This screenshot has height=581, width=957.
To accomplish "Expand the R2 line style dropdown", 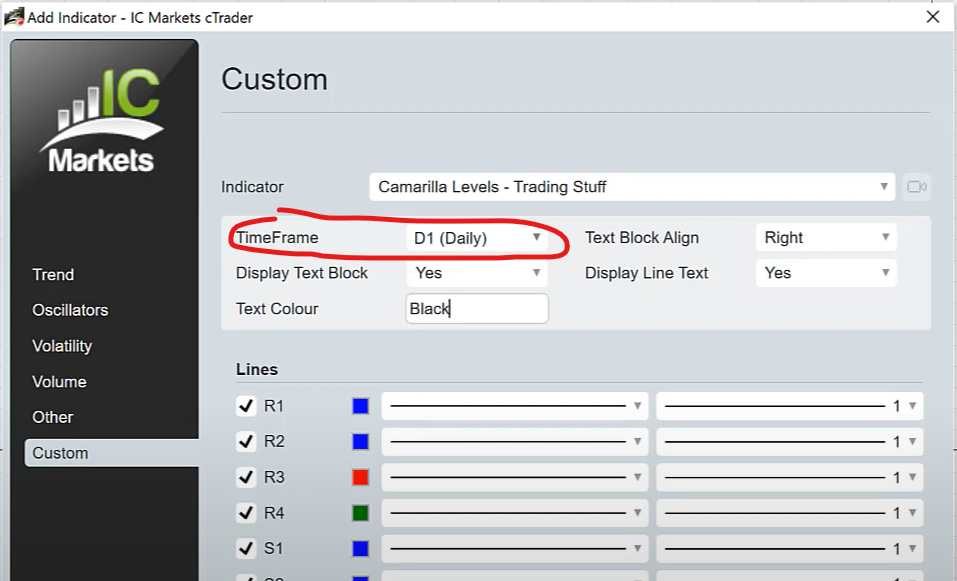I will point(515,441).
